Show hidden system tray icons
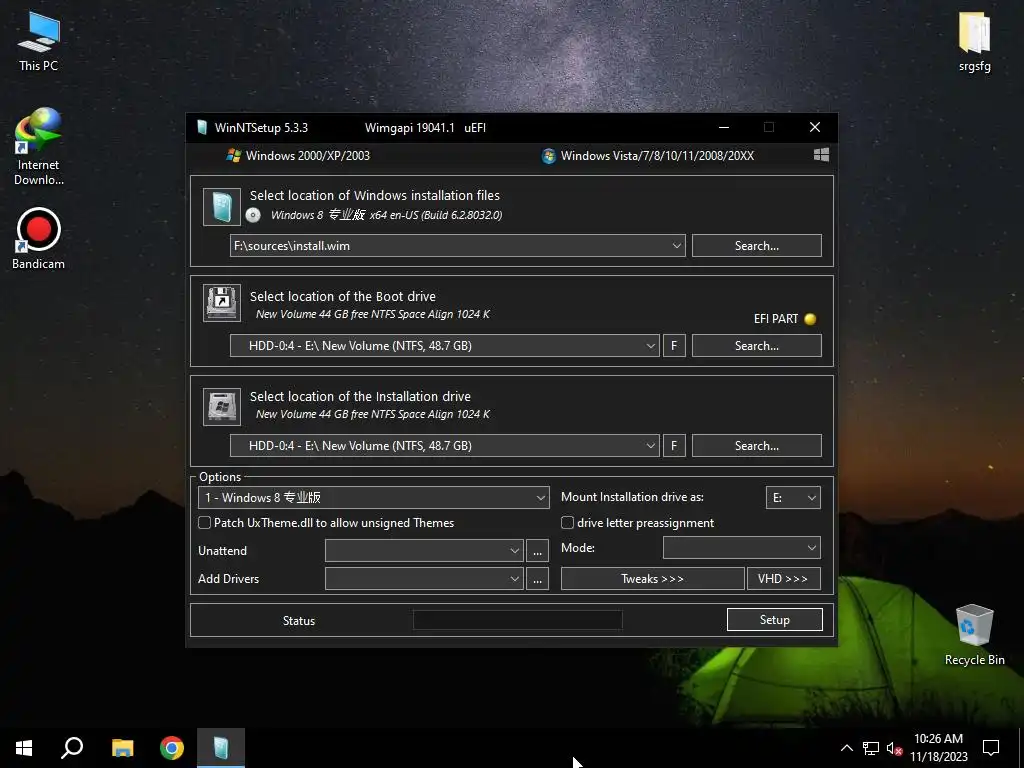Screen dimensions: 1024x768 (846, 748)
